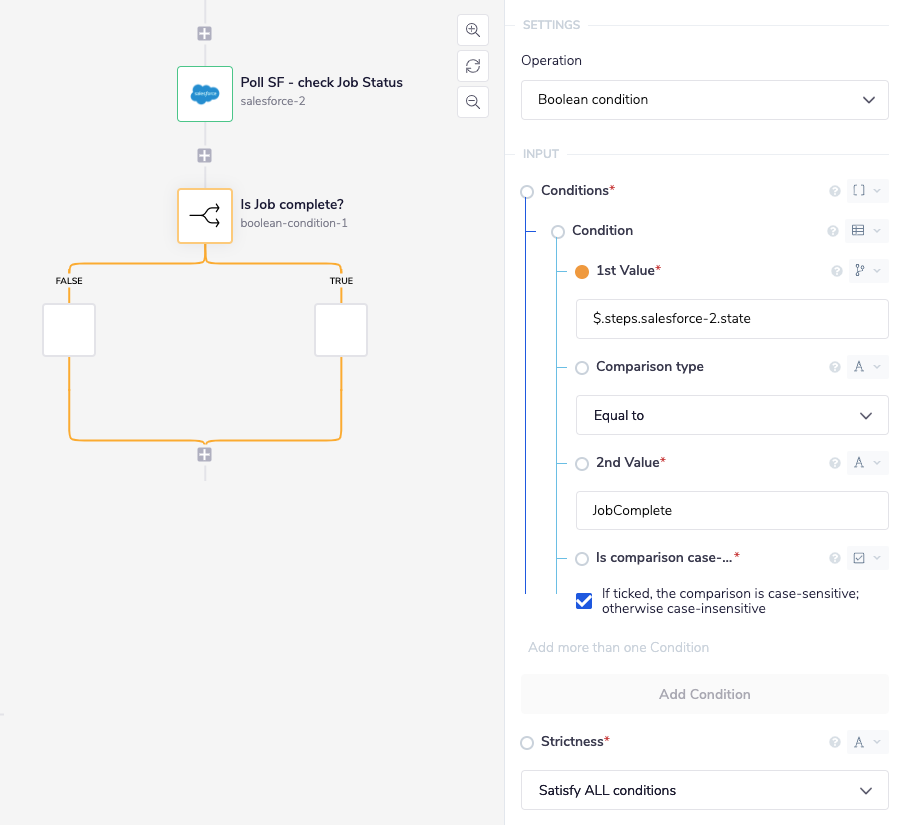
Task: Click the JobComplete value input field
Action: 732,510
